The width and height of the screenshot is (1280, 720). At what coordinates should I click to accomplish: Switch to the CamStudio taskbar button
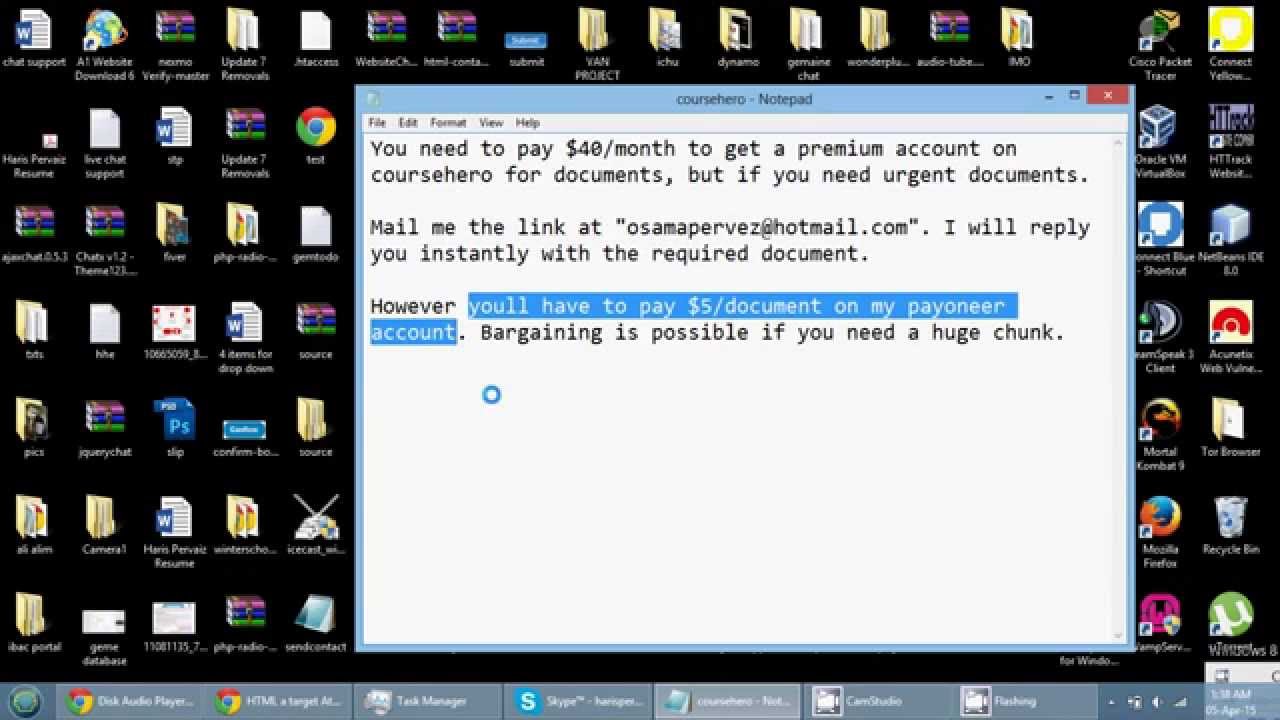[x=876, y=701]
